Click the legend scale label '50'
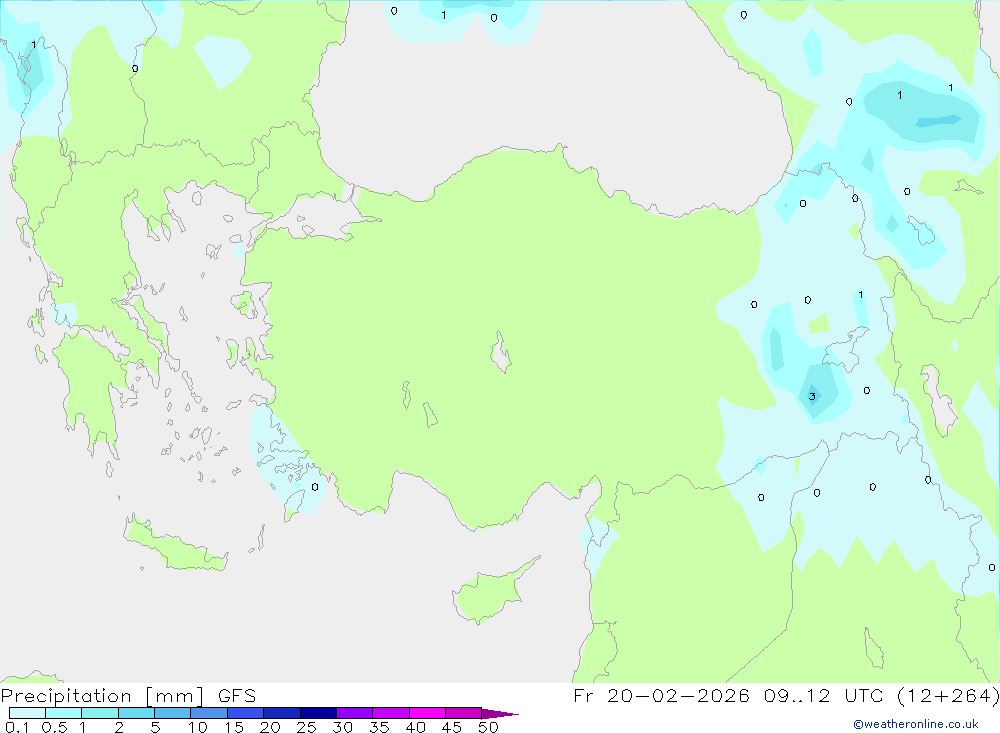The height and width of the screenshot is (733, 1000). pos(489,727)
